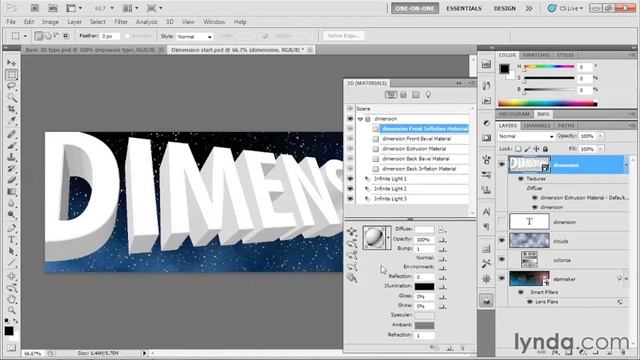Filter 3D panel by meshes
640x360 pixels.
(403, 95)
